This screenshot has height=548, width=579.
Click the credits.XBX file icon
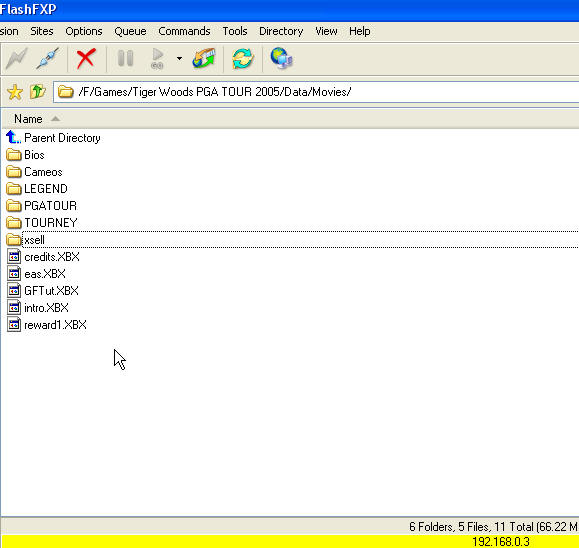pyautogui.click(x=14, y=257)
